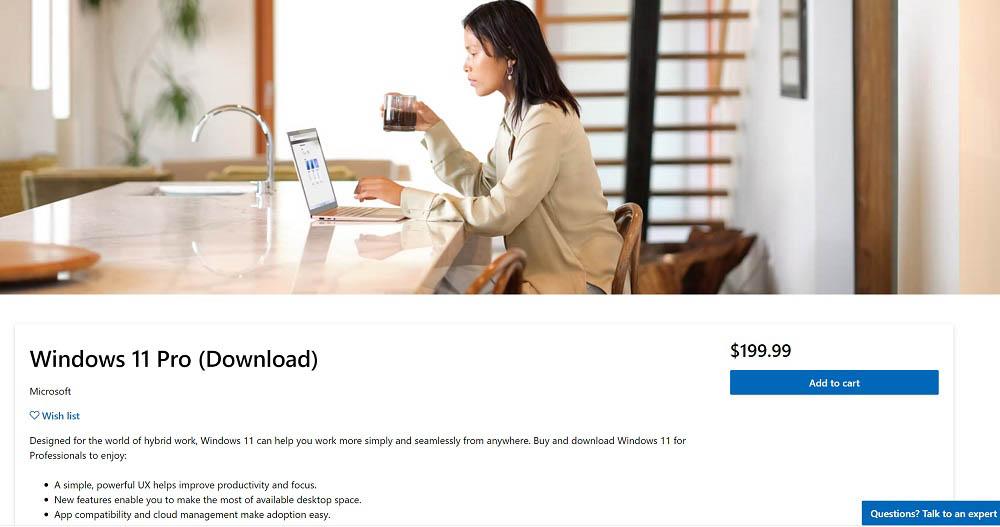Click the 'Designed for the world of hybrid work' paragraph
The image size is (1000, 527).
tap(358, 448)
